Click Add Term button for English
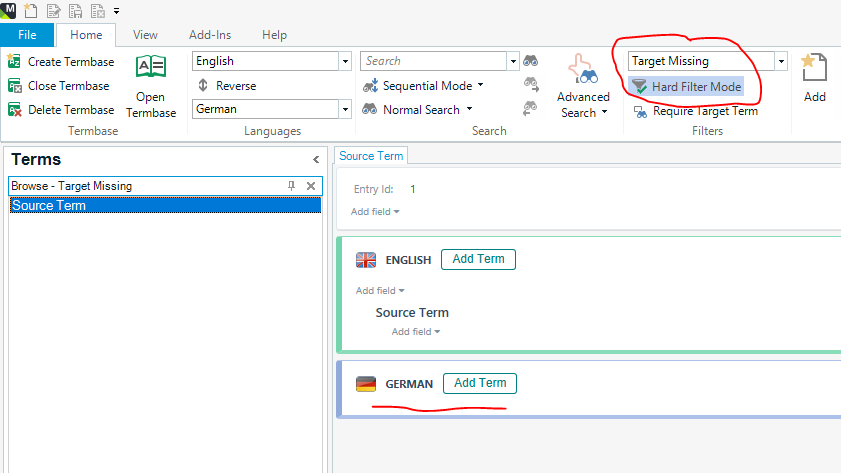This screenshot has height=473, width=841. [x=478, y=259]
